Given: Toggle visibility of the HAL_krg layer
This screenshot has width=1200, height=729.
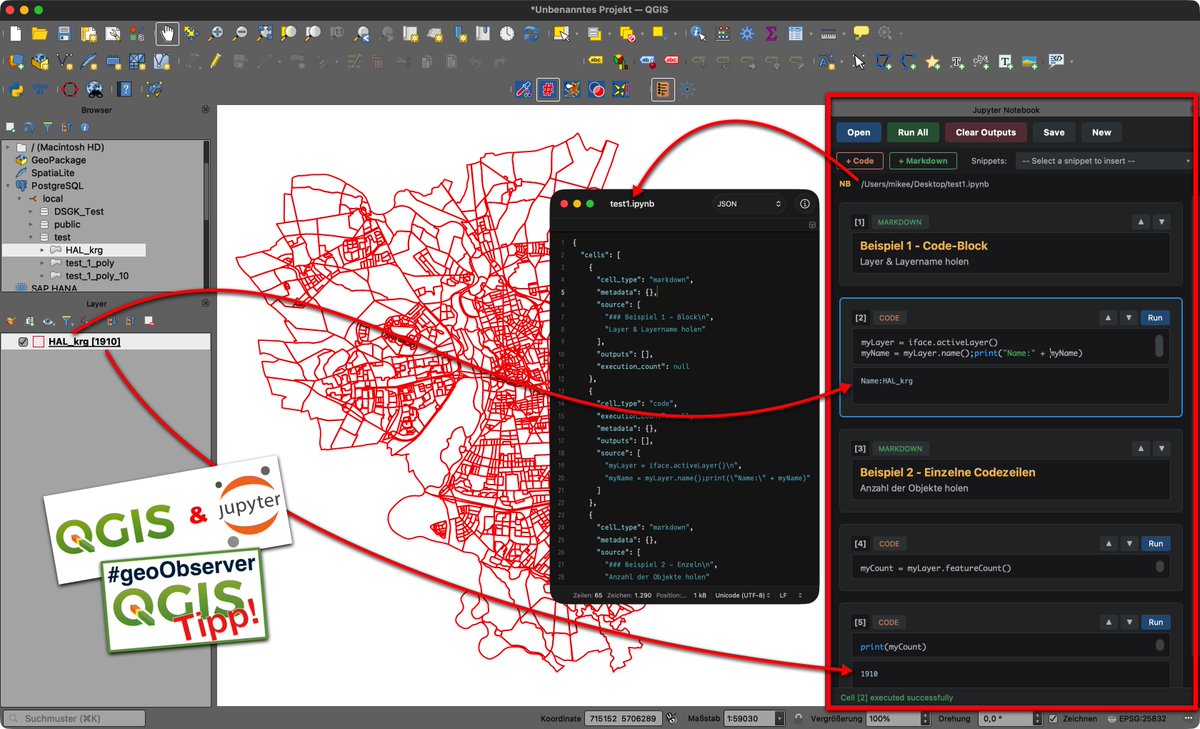Looking at the screenshot, I should [x=25, y=340].
